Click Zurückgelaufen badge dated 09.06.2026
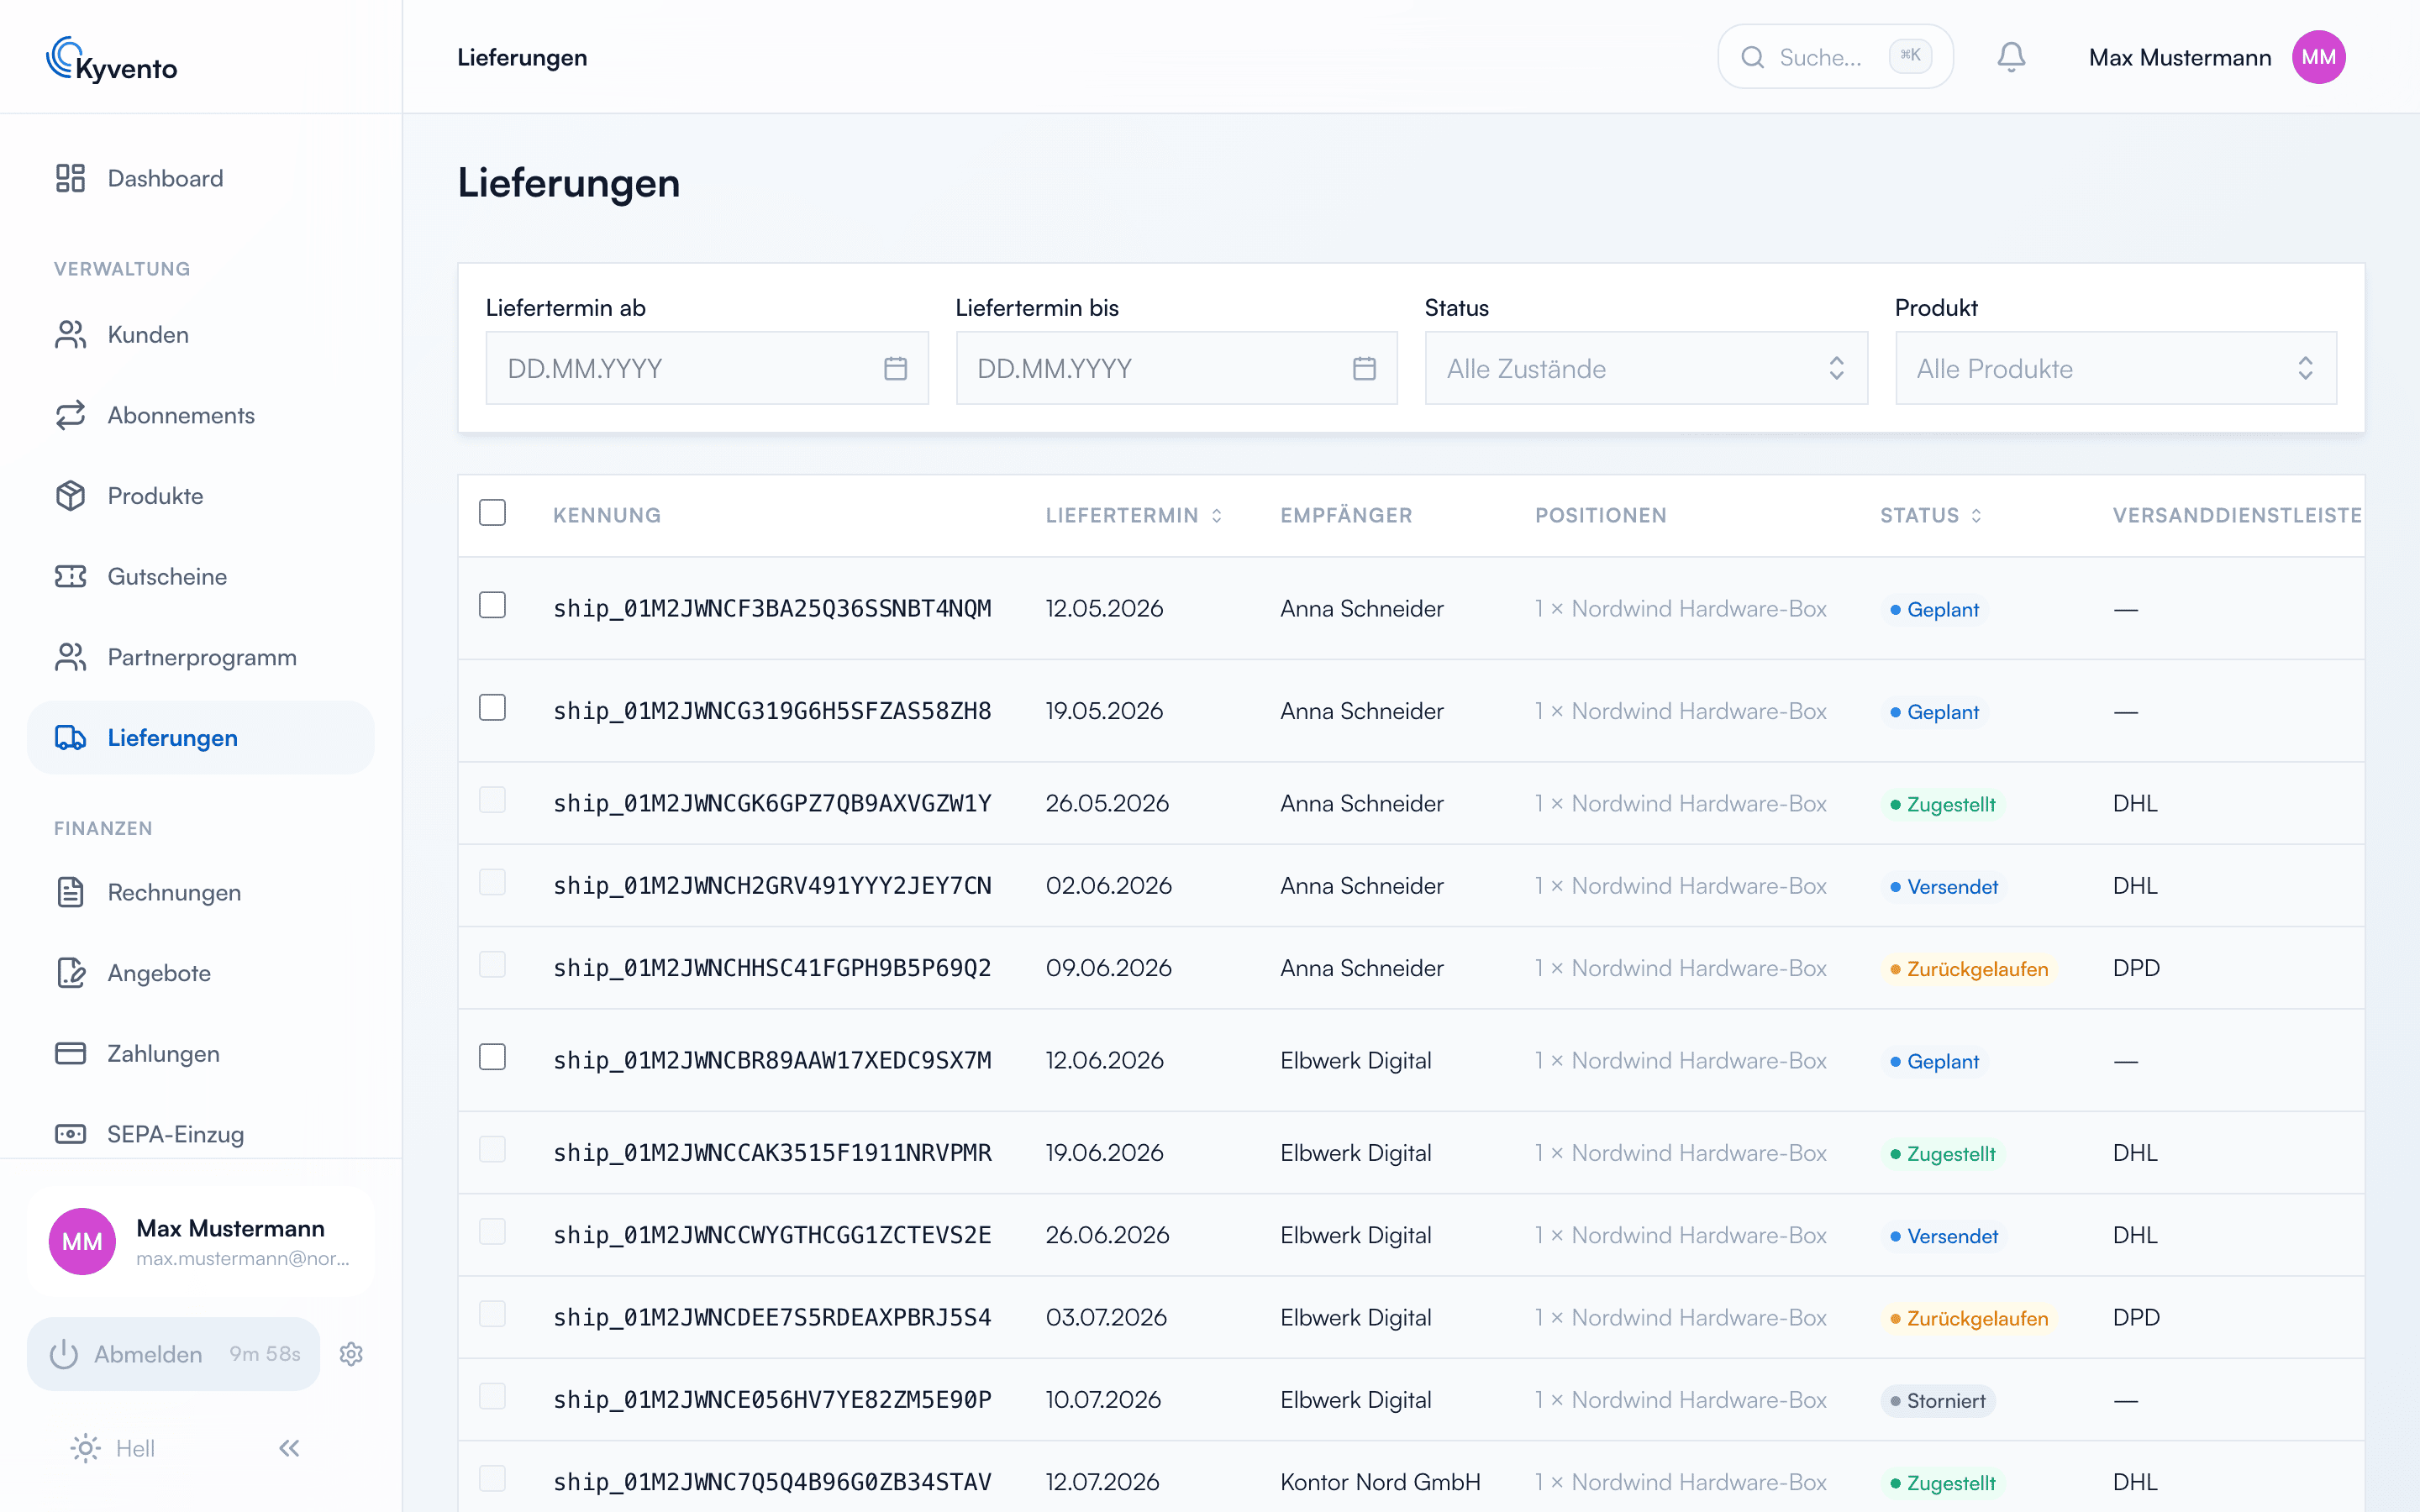The width and height of the screenshot is (2420, 1512). (x=1968, y=968)
